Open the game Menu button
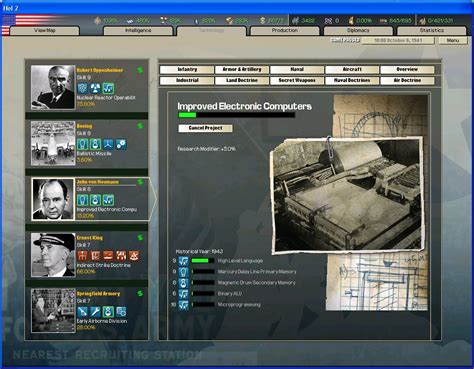 coord(453,40)
